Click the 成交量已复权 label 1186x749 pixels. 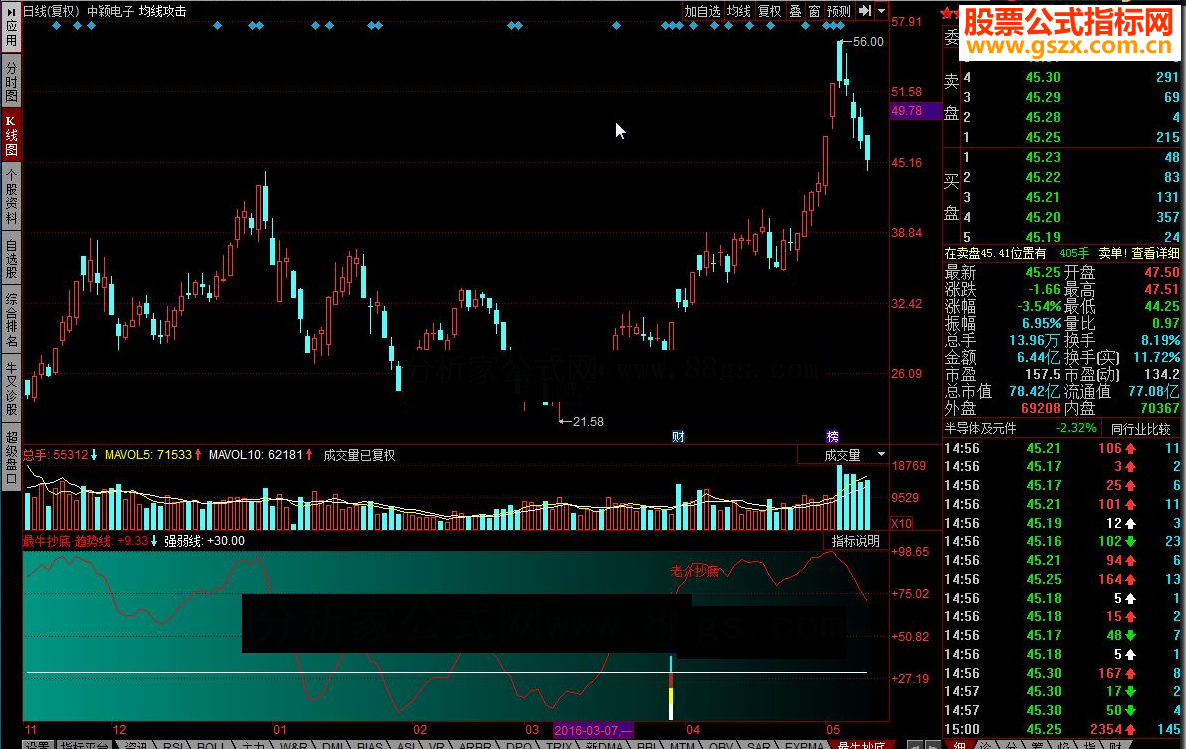click(x=359, y=455)
